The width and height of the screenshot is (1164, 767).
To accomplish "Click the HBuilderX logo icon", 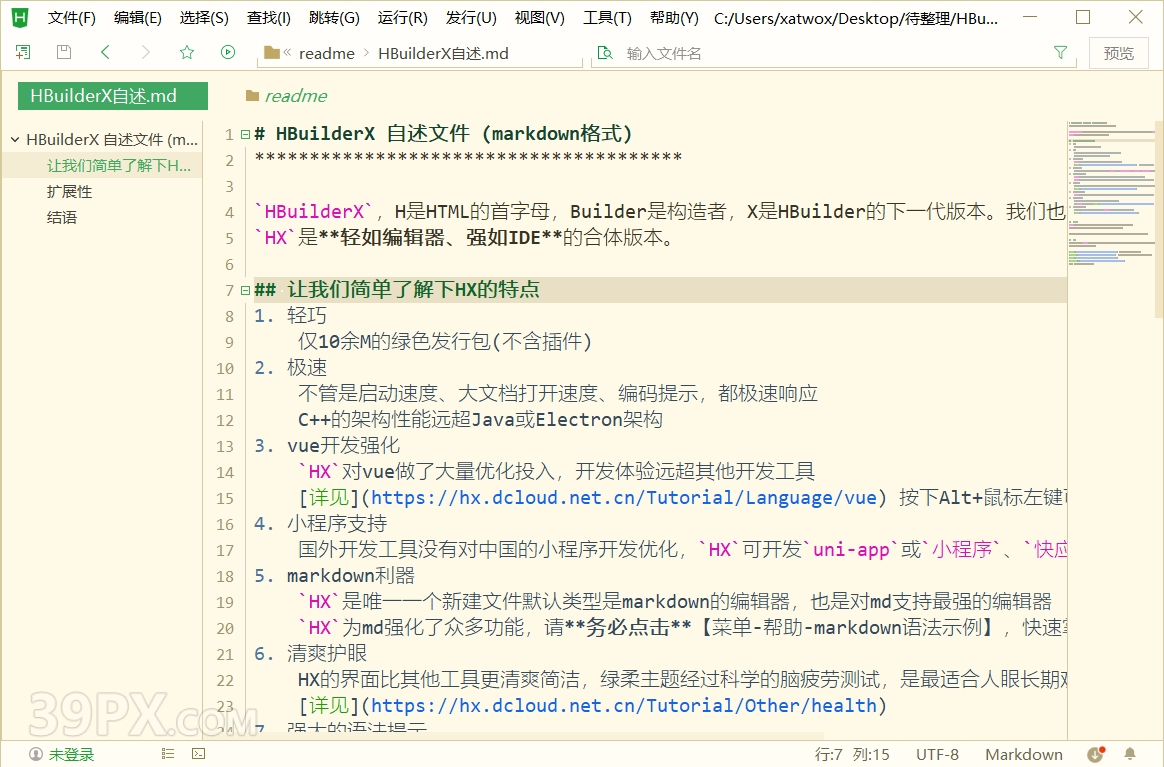I will pos(20,17).
